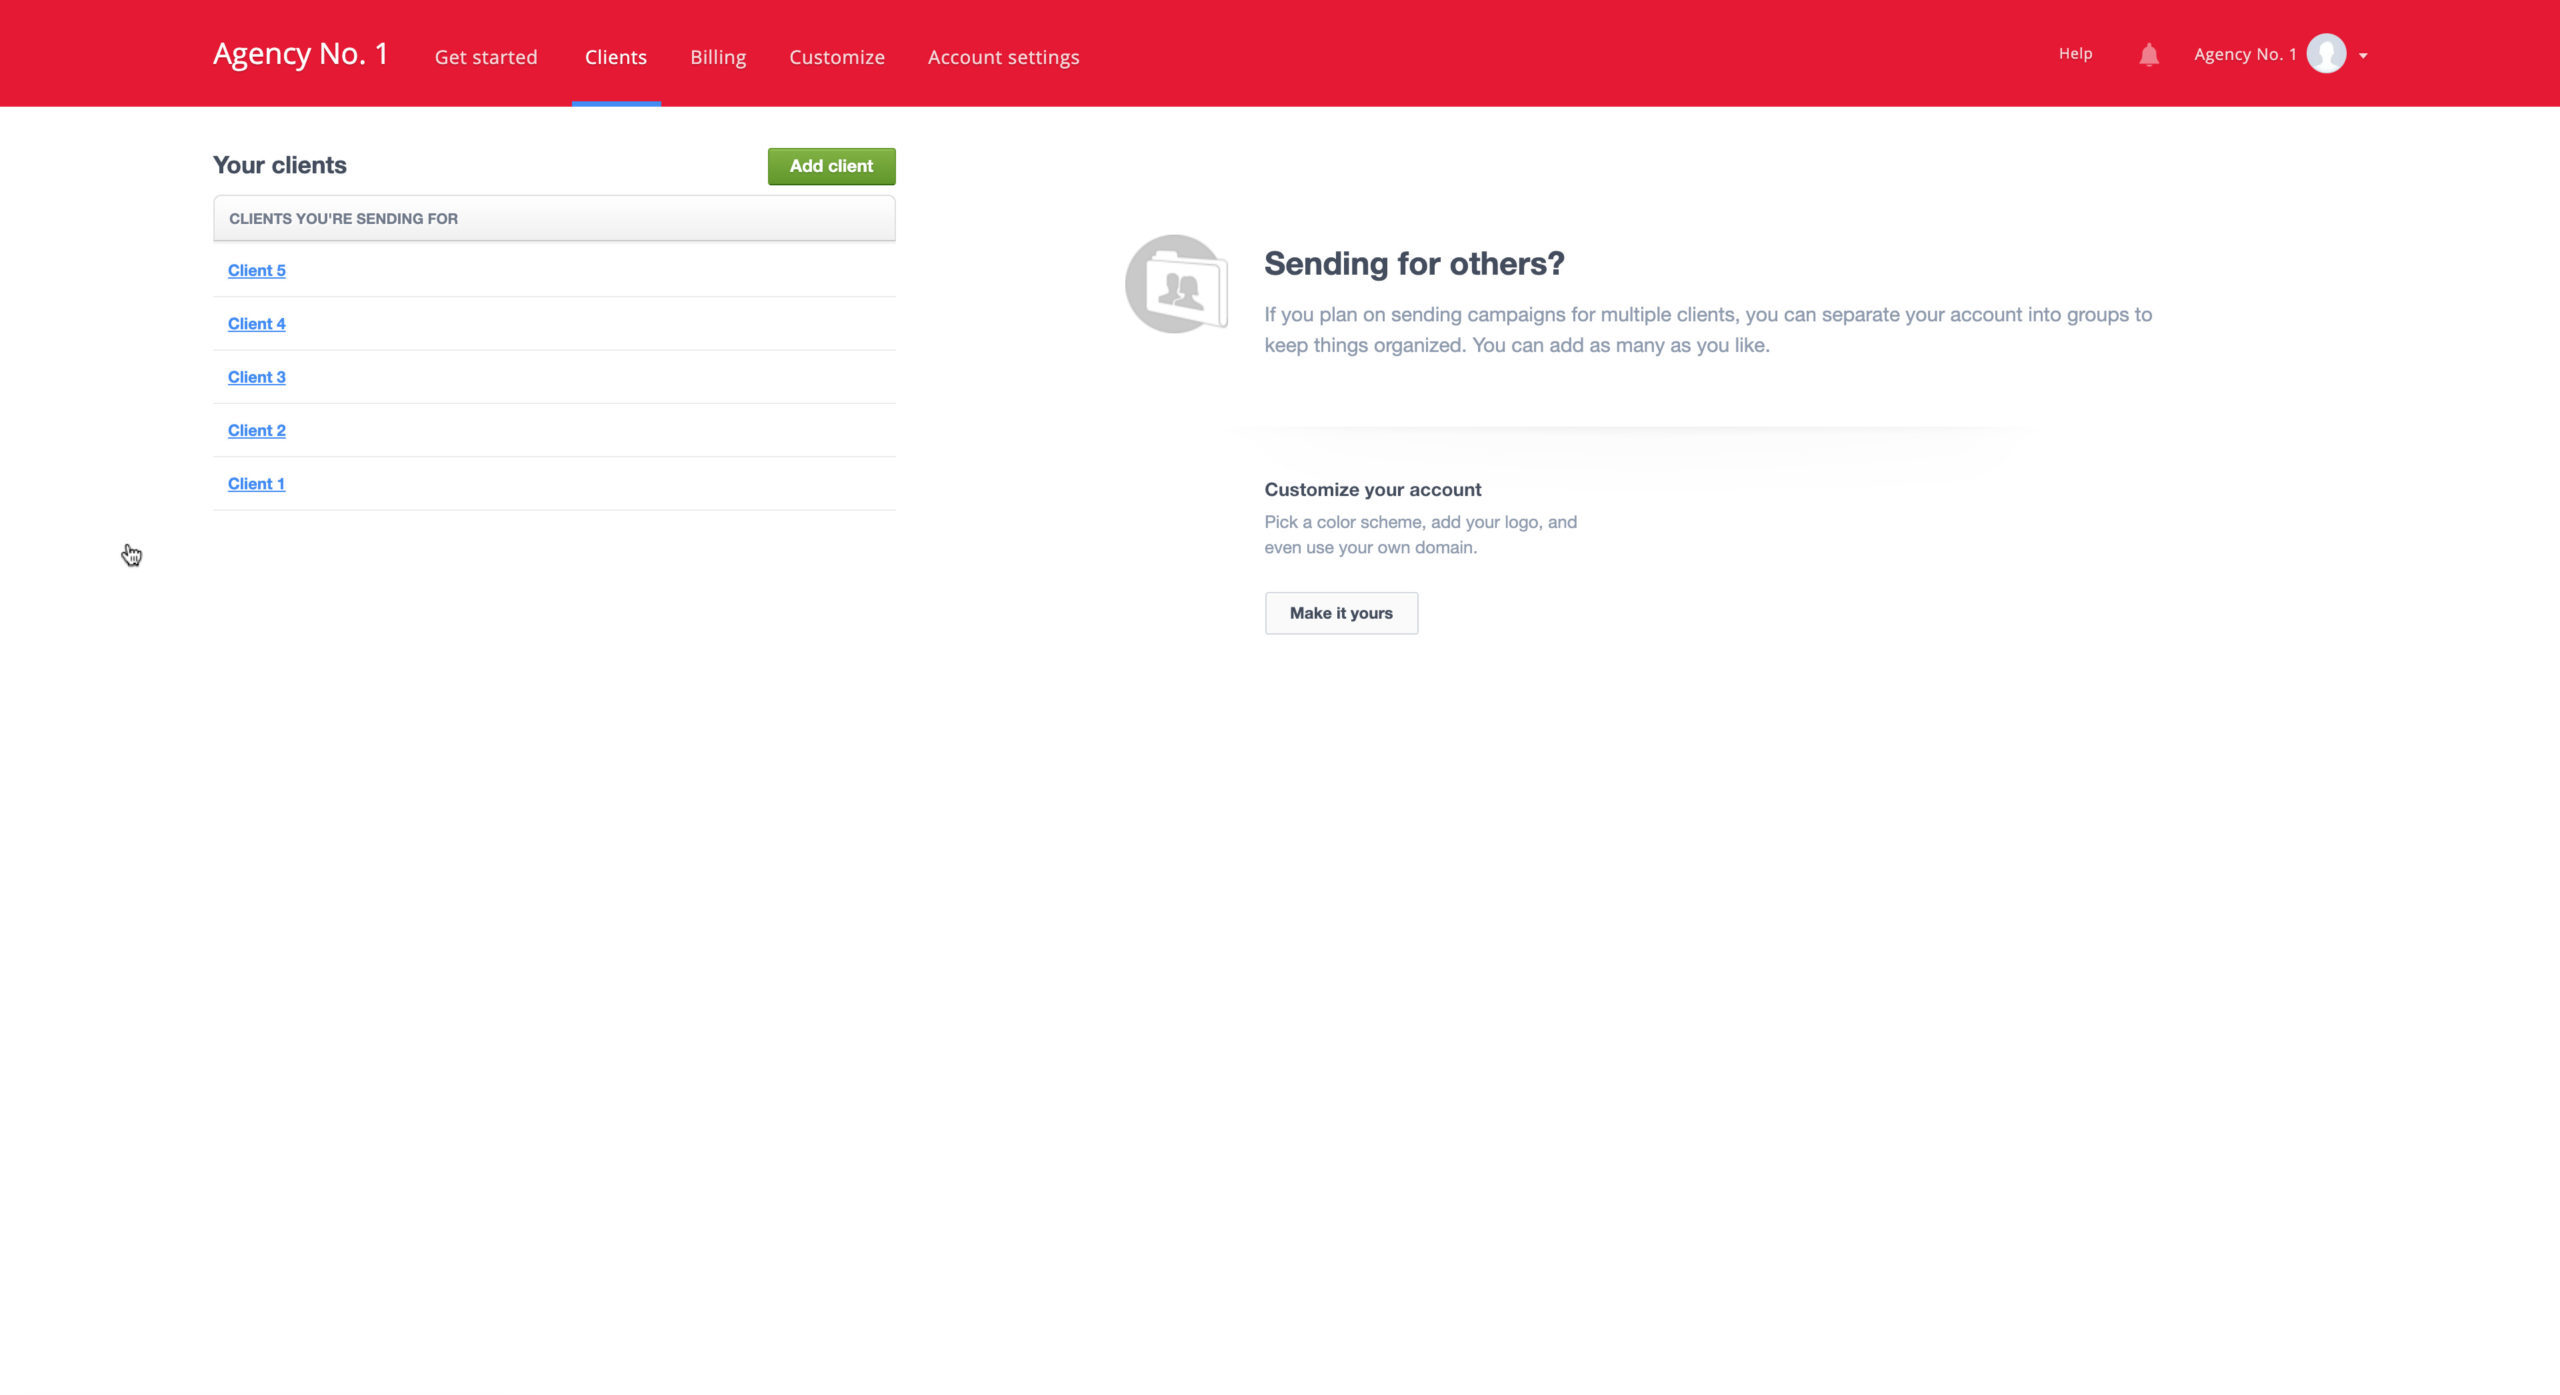
Task: Click the Help link
Action: [x=2075, y=54]
